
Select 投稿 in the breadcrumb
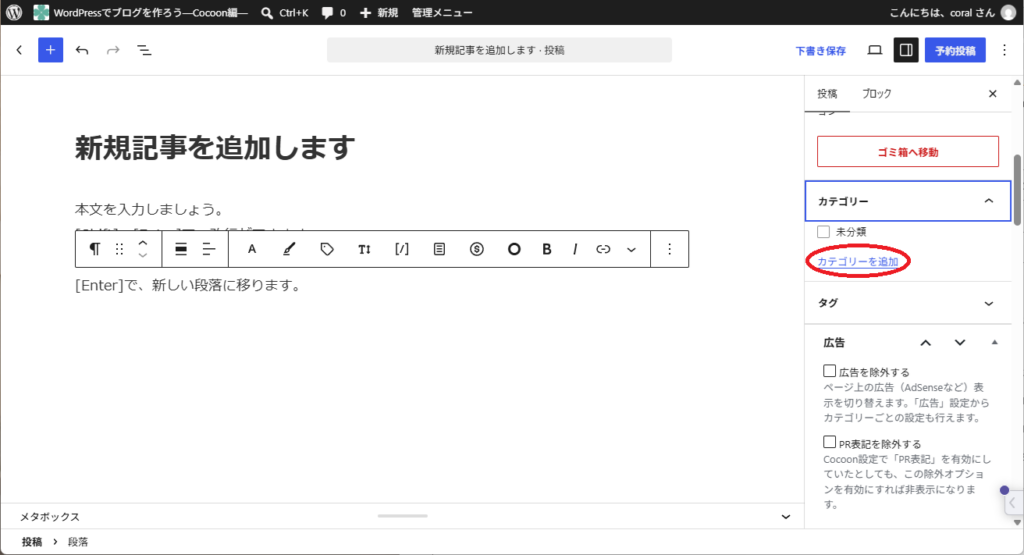[31, 542]
